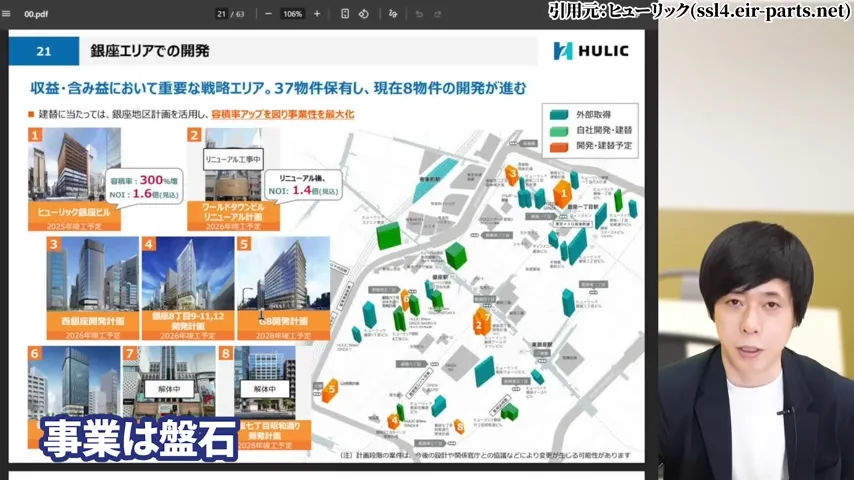Click the slide number box 21
854x480 pixels.
click(x=44, y=51)
